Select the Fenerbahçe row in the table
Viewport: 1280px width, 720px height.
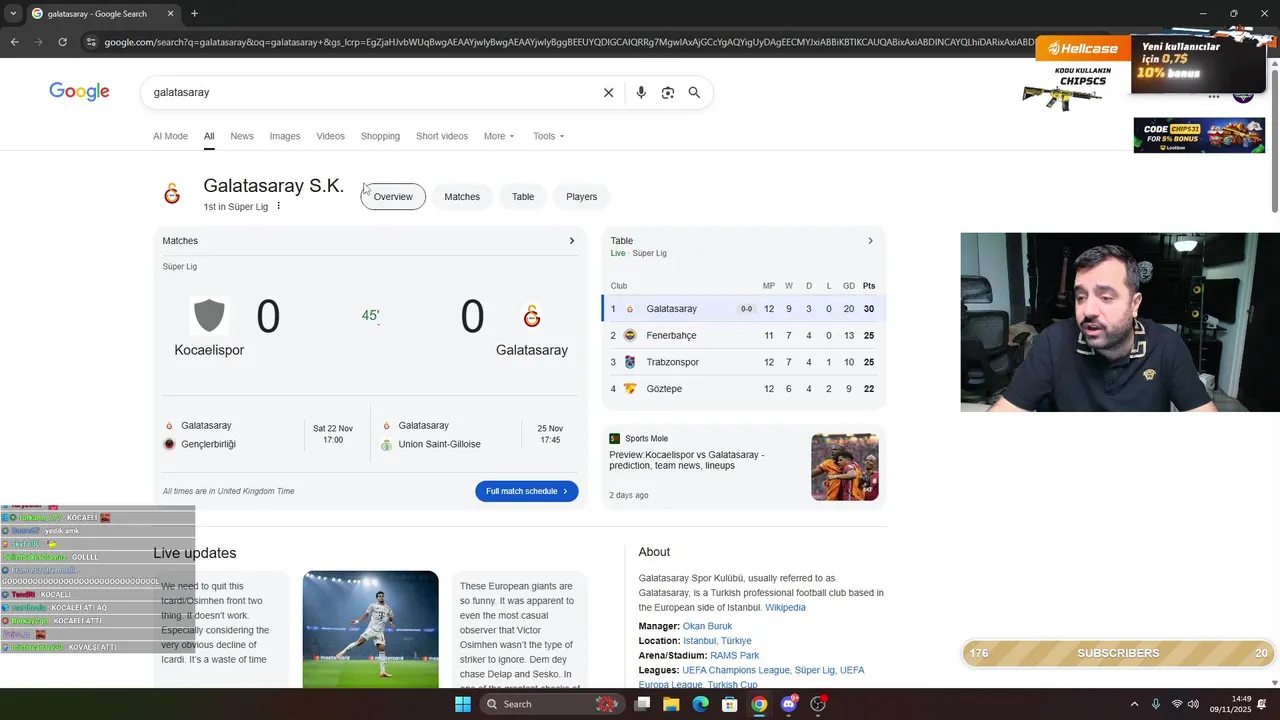[x=743, y=335]
